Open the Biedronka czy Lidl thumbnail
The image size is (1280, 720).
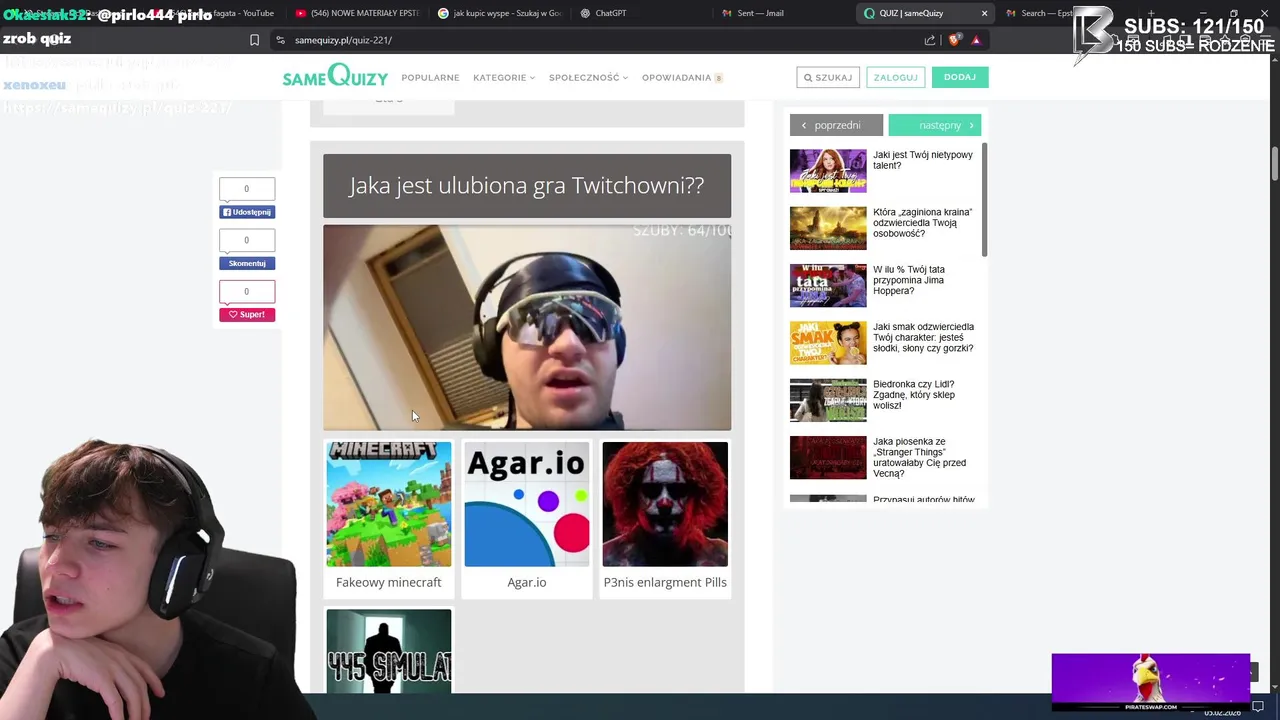(828, 400)
